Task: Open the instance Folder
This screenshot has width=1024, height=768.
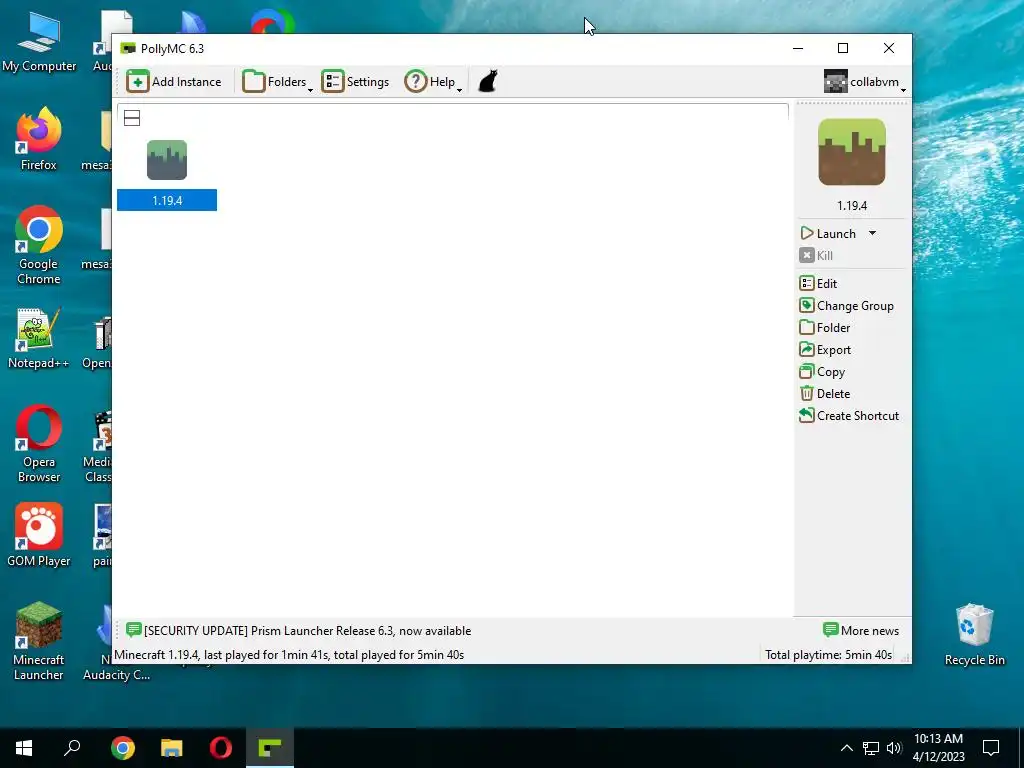Action: pyautogui.click(x=825, y=328)
